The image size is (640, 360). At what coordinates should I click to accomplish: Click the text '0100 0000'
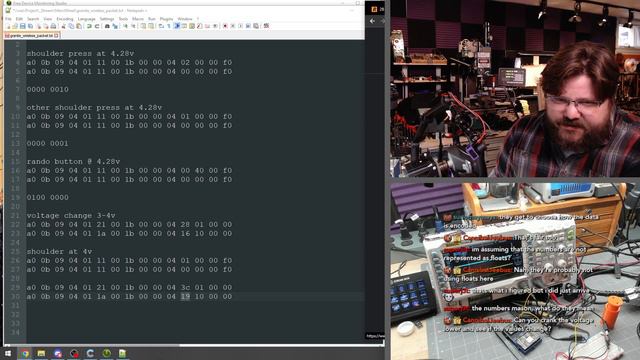(x=48, y=198)
